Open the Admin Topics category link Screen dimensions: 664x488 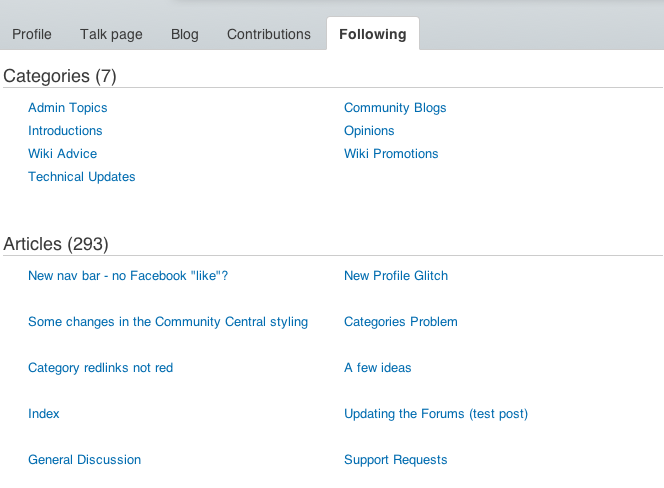[68, 108]
